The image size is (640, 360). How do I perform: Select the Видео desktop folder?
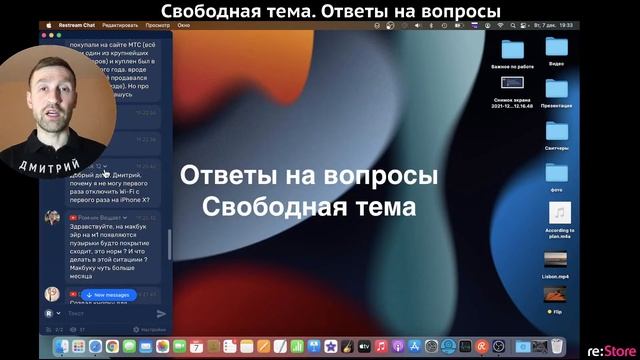(x=556, y=51)
